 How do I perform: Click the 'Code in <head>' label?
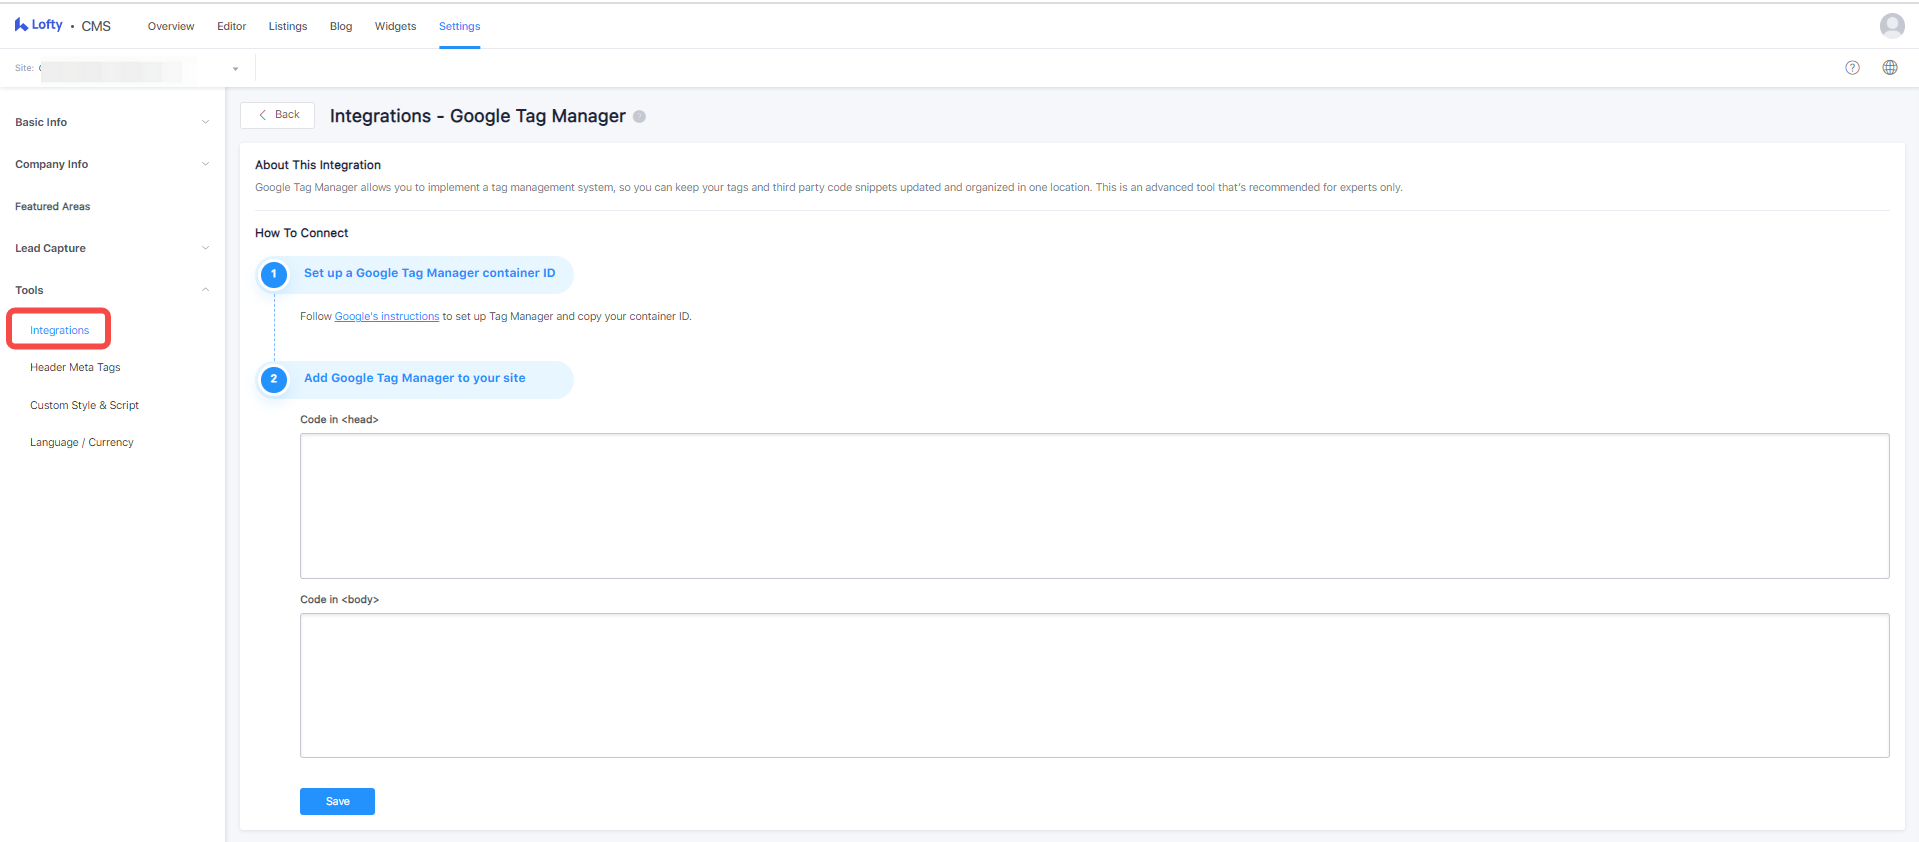[339, 420]
